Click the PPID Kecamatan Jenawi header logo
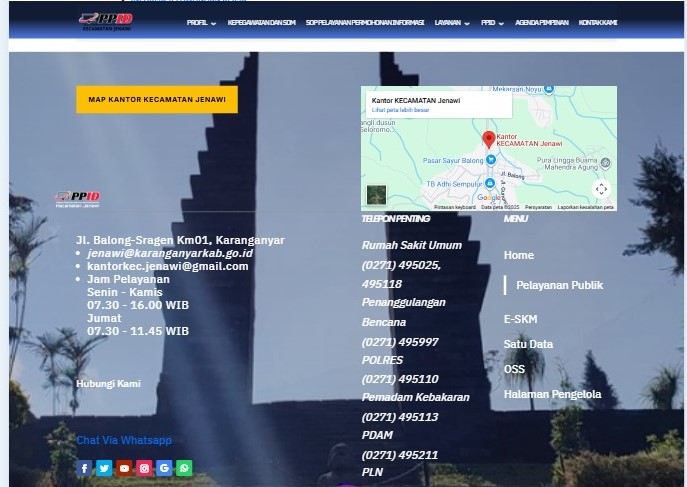687x487 pixels. point(105,21)
